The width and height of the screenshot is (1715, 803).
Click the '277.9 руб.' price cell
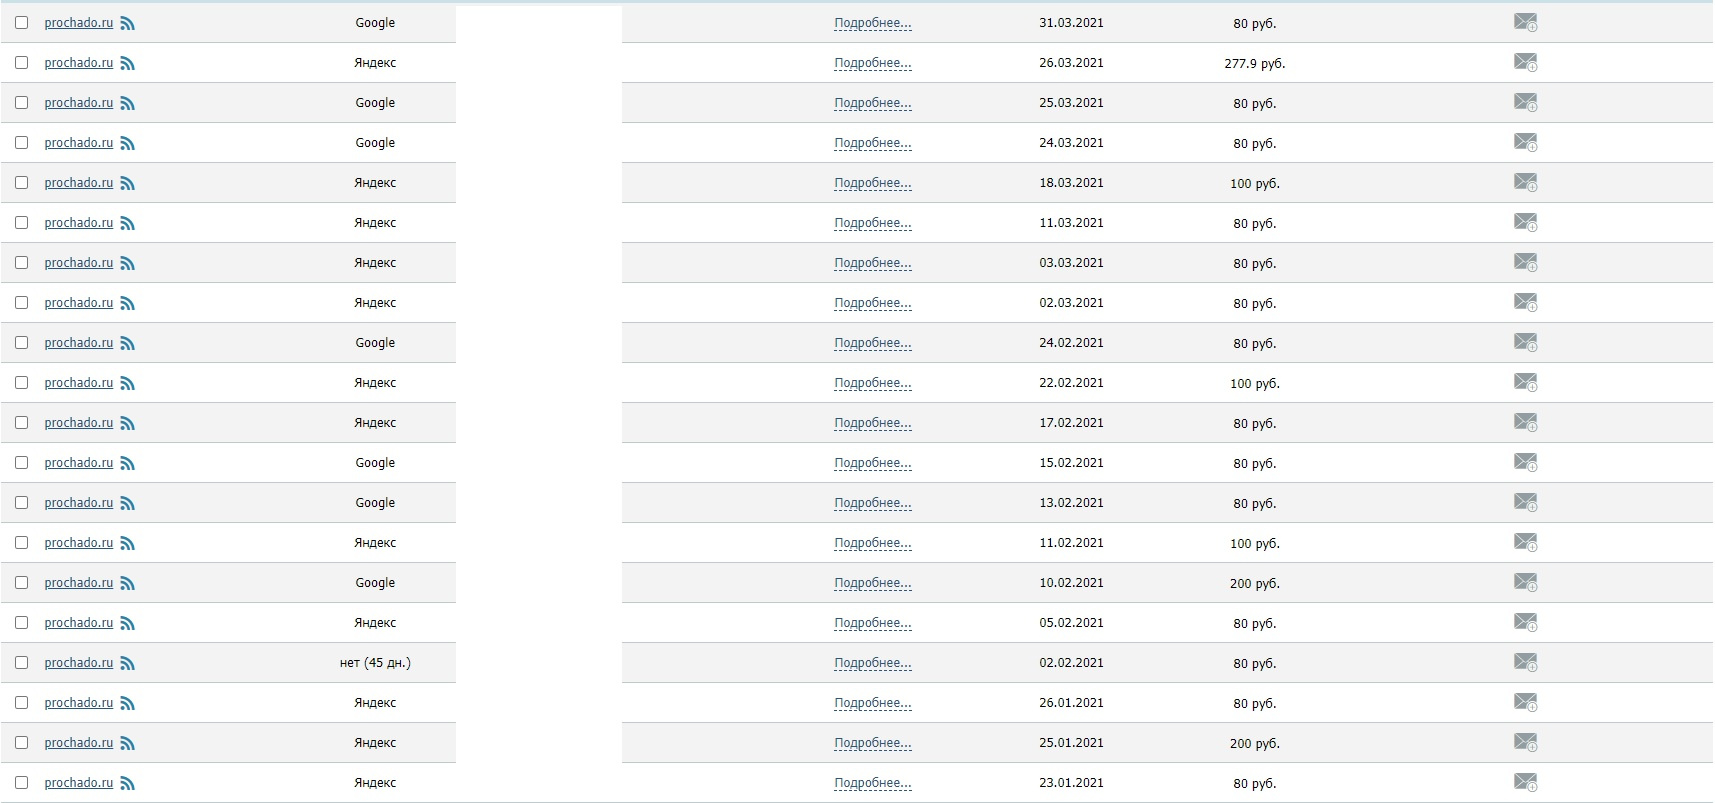[x=1255, y=63]
